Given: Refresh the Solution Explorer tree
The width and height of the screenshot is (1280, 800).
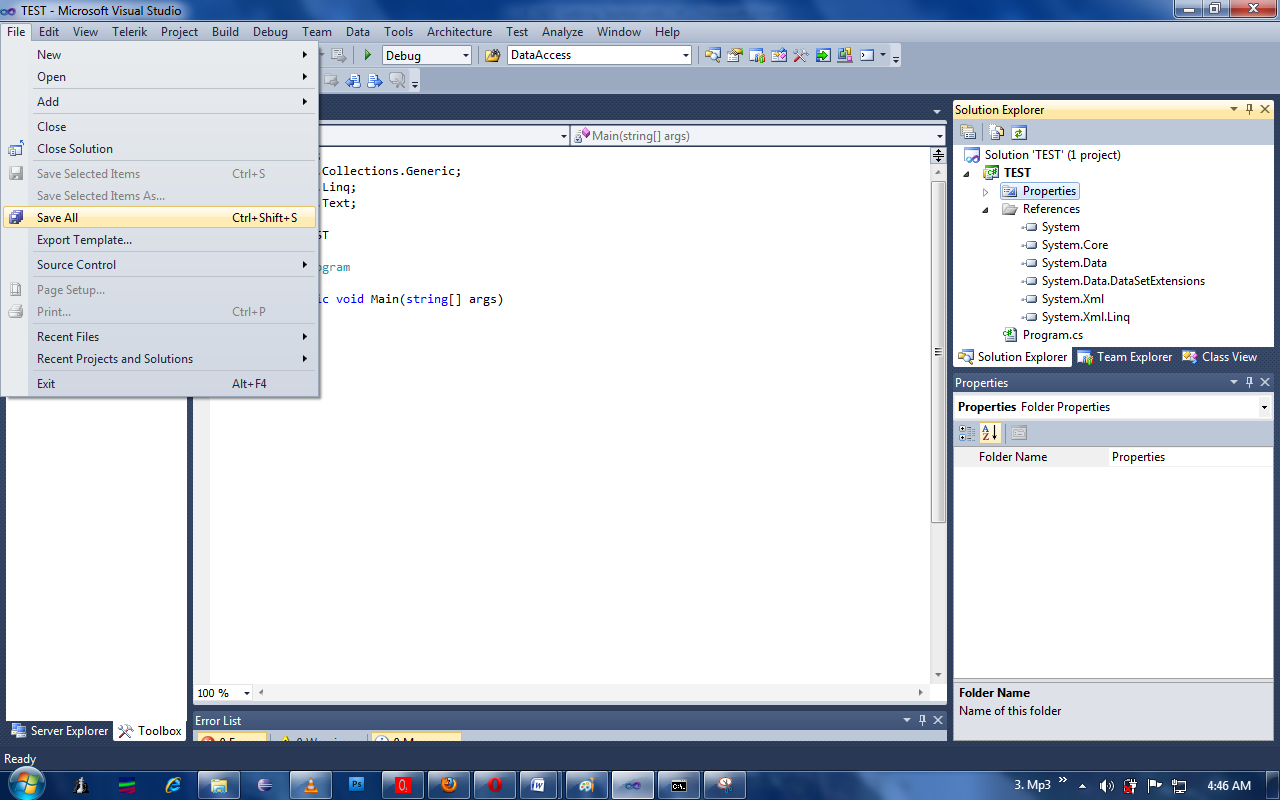Looking at the screenshot, I should click(1019, 132).
